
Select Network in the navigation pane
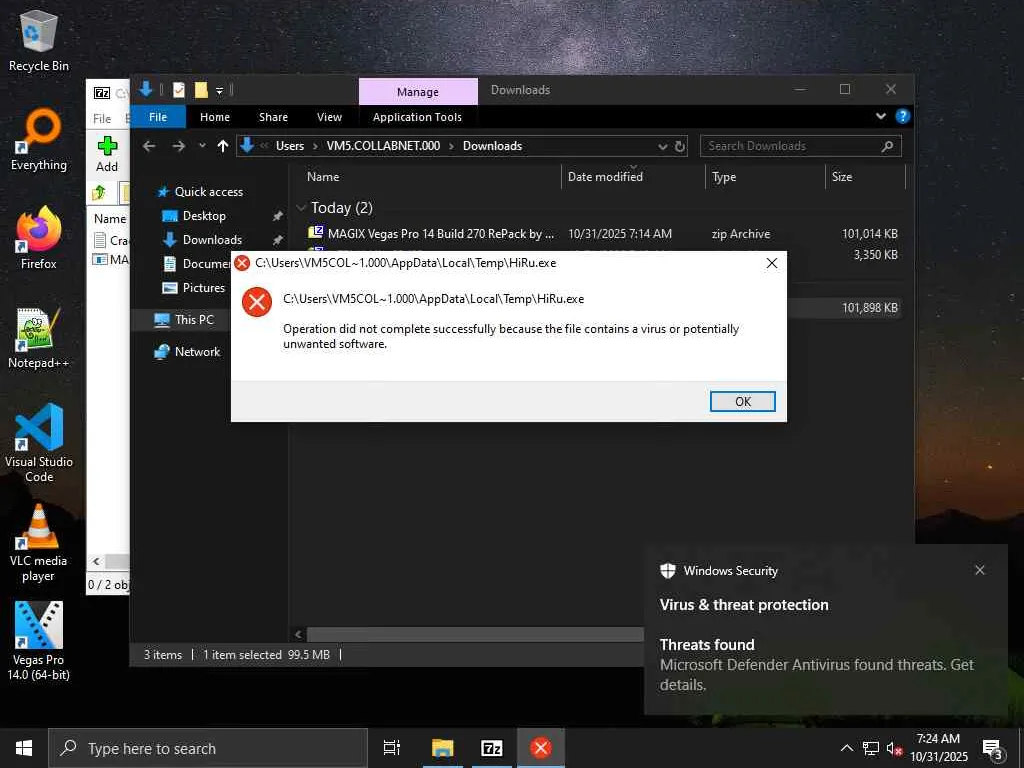197,352
